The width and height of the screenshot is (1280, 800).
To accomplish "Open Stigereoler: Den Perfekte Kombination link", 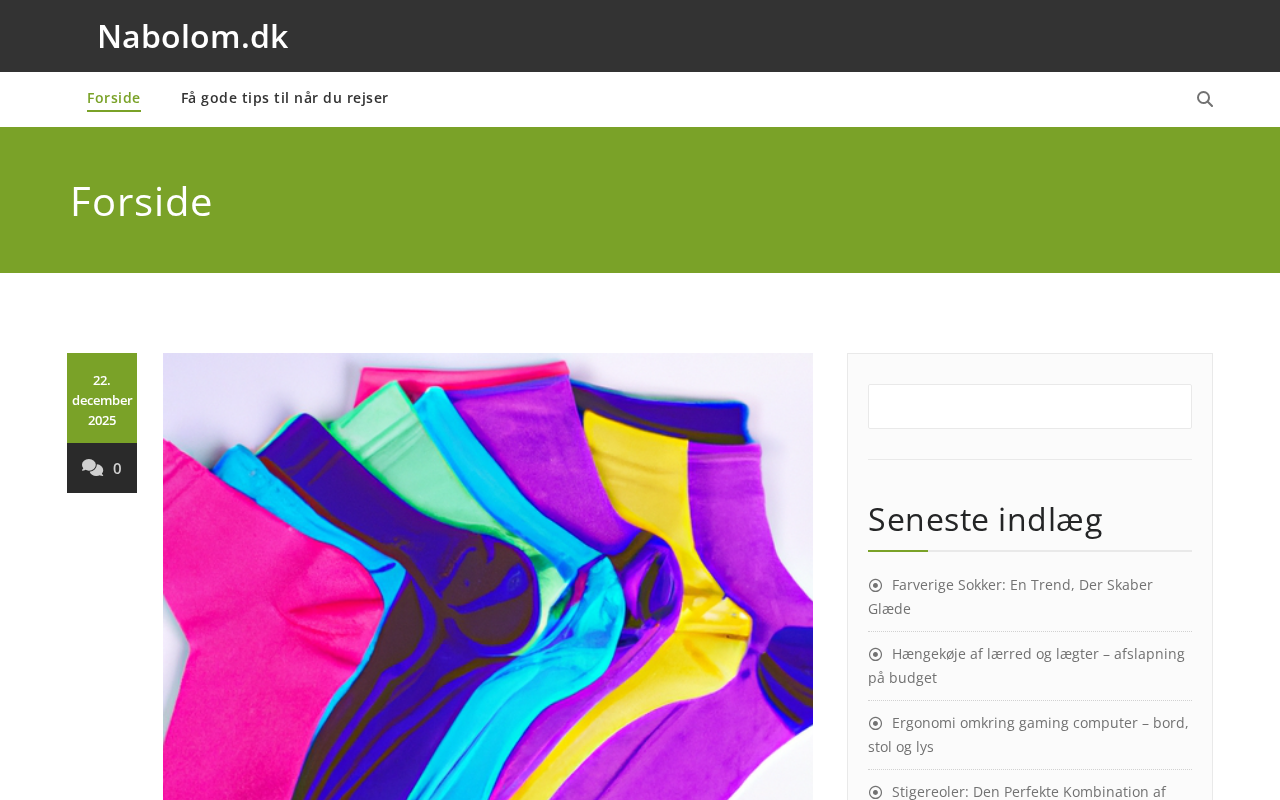I will tap(1029, 791).
